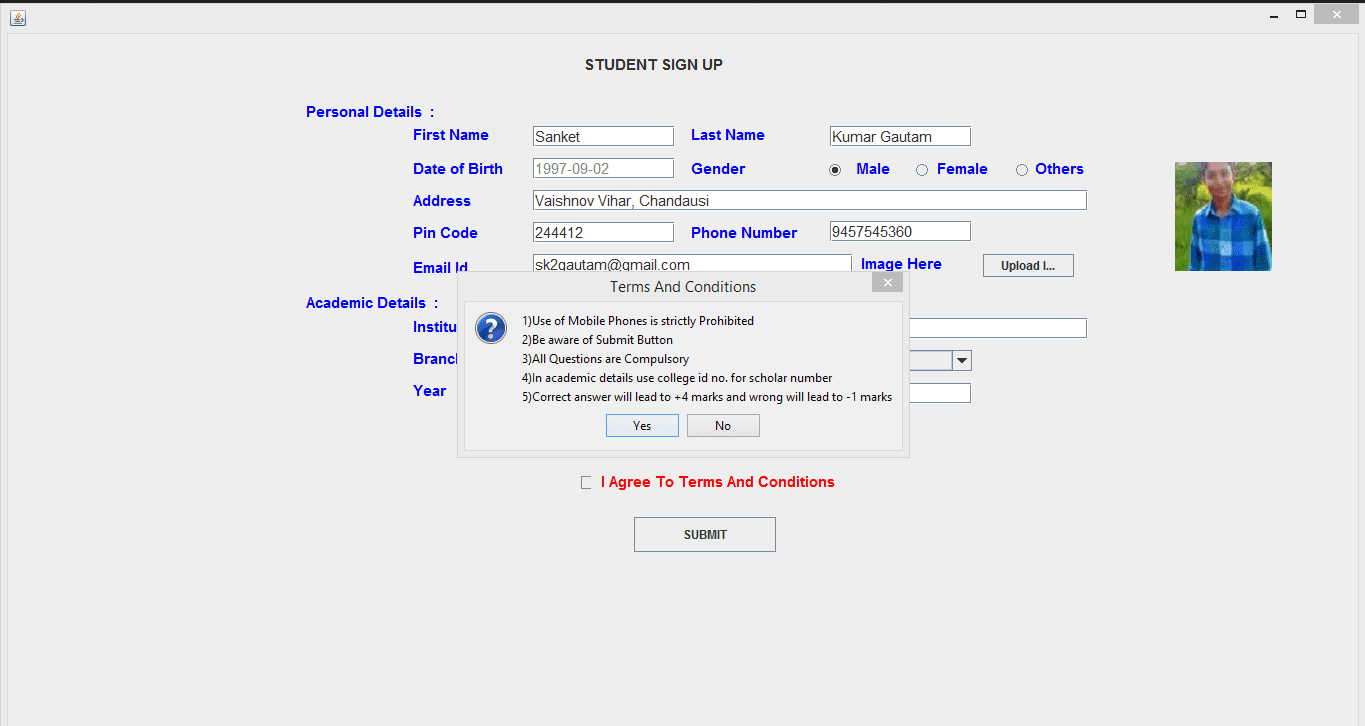Open the Branch dropdown list
1365x726 pixels.
click(x=960, y=360)
